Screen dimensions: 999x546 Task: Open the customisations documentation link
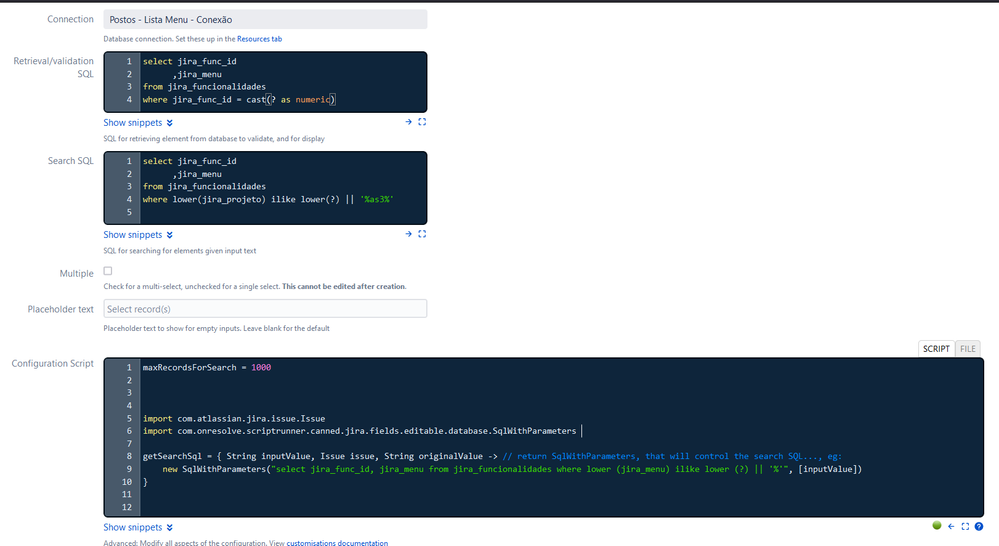pyautogui.click(x=337, y=543)
